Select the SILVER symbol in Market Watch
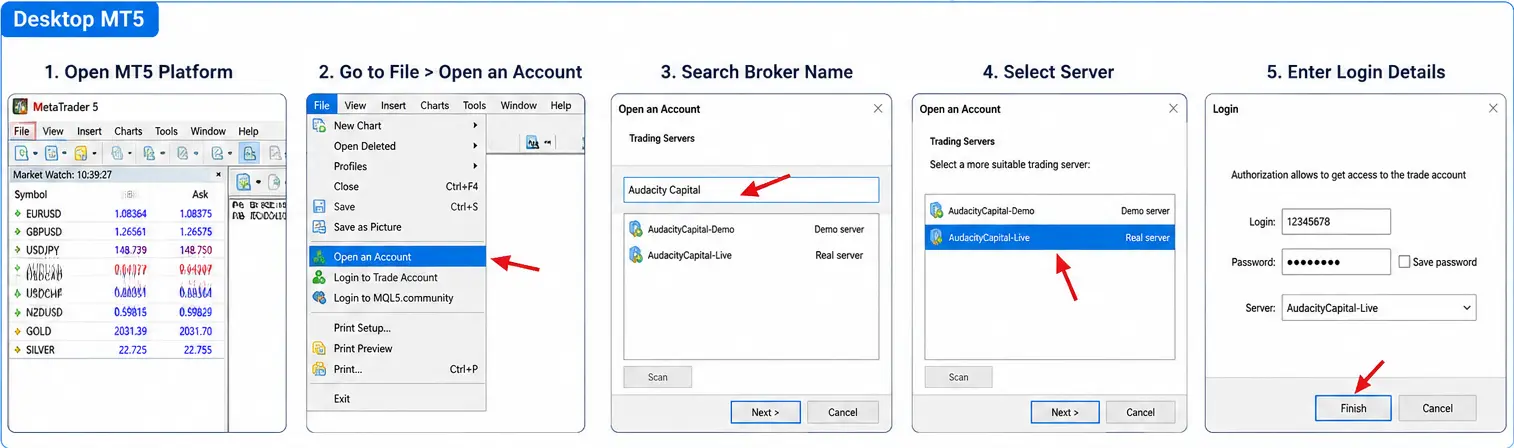This screenshot has height=448, width=1514. [40, 350]
